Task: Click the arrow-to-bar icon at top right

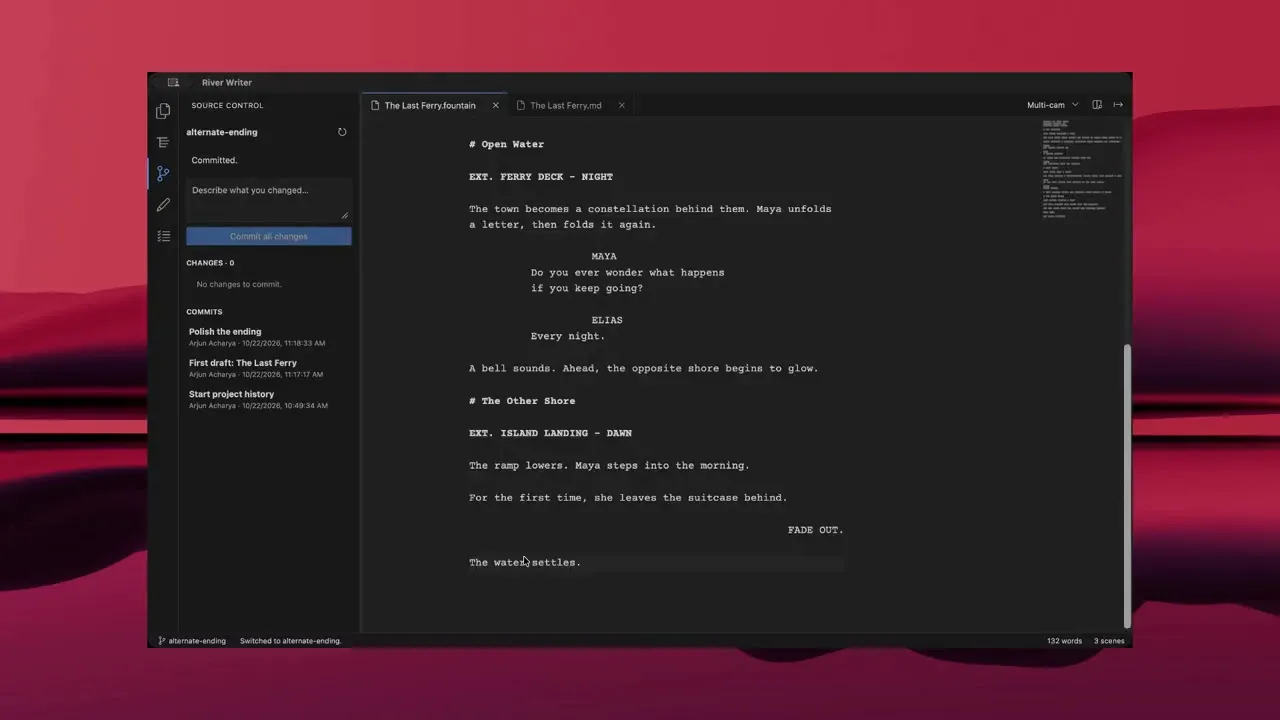Action: pyautogui.click(x=1118, y=105)
